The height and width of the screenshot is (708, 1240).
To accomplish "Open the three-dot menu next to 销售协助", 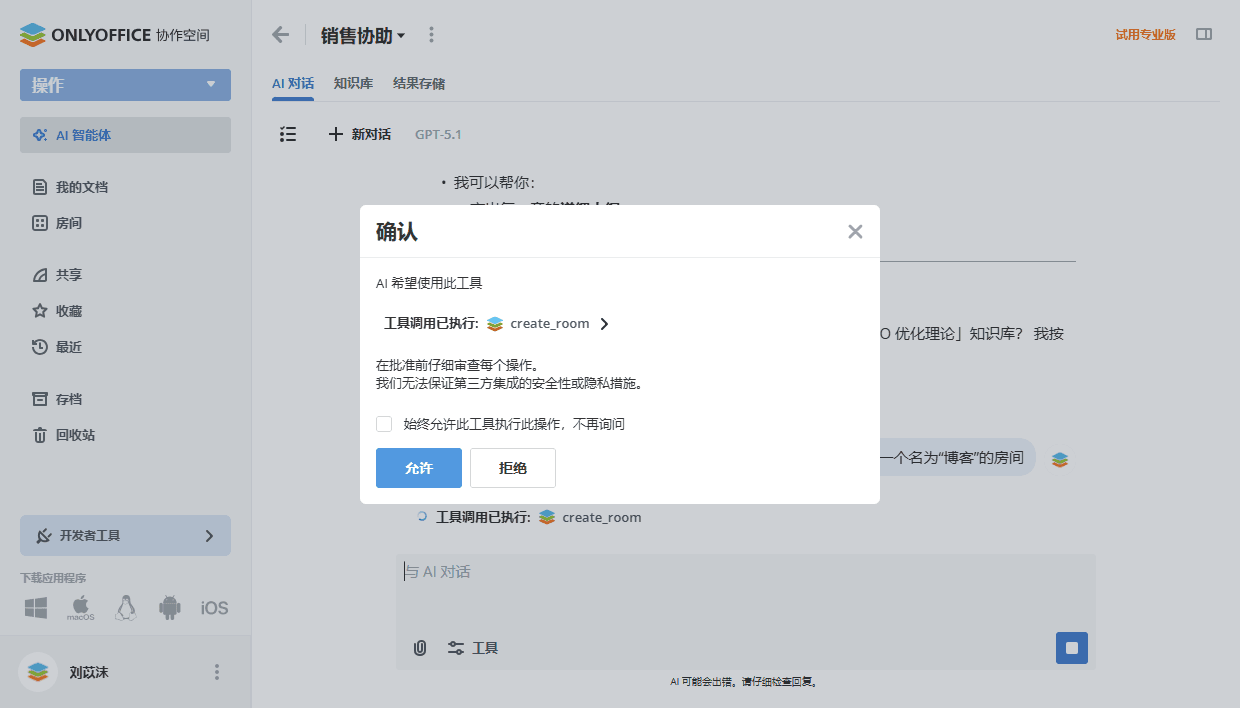I will click(431, 35).
